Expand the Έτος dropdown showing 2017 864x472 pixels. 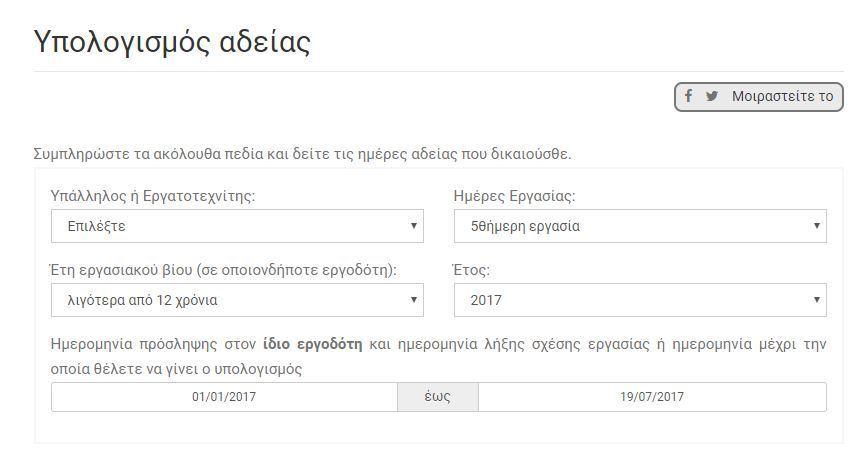pos(640,300)
